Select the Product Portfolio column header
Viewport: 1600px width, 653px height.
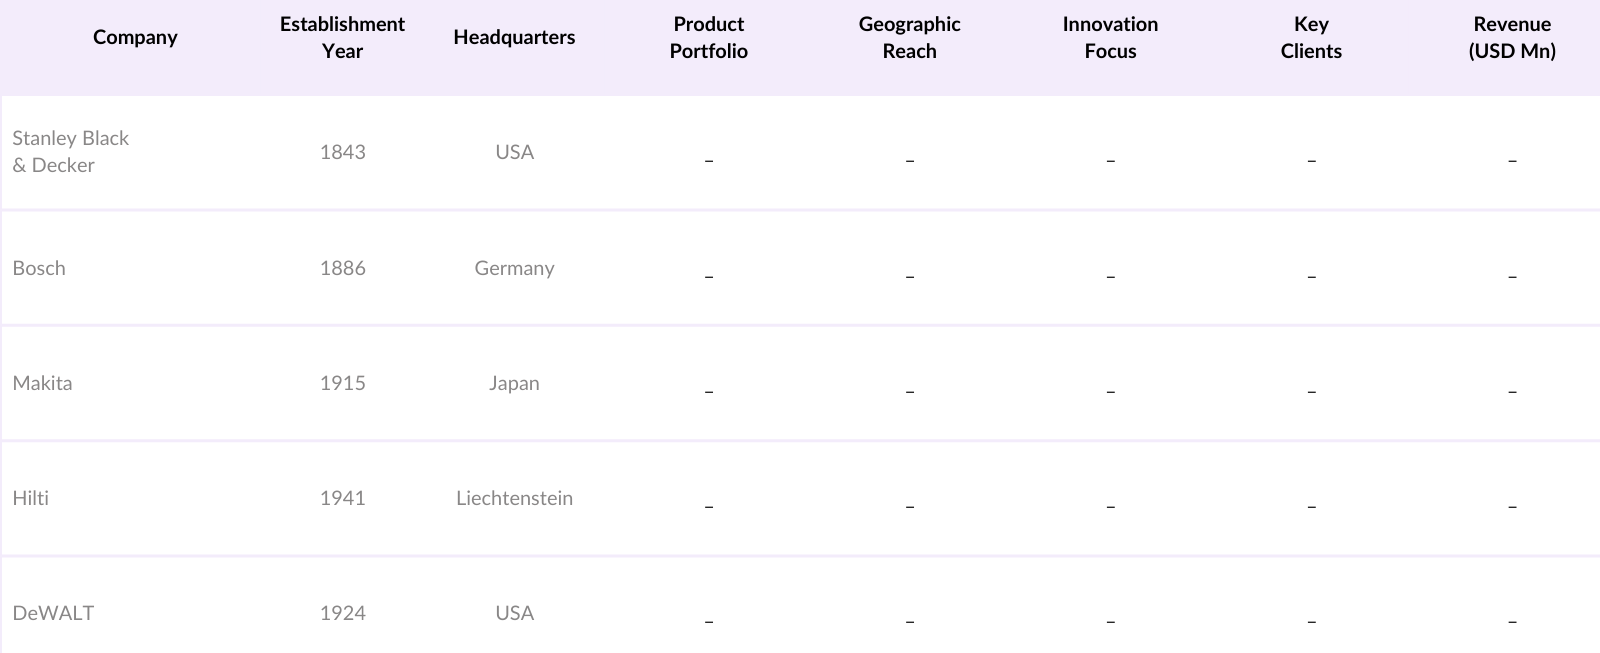point(708,38)
